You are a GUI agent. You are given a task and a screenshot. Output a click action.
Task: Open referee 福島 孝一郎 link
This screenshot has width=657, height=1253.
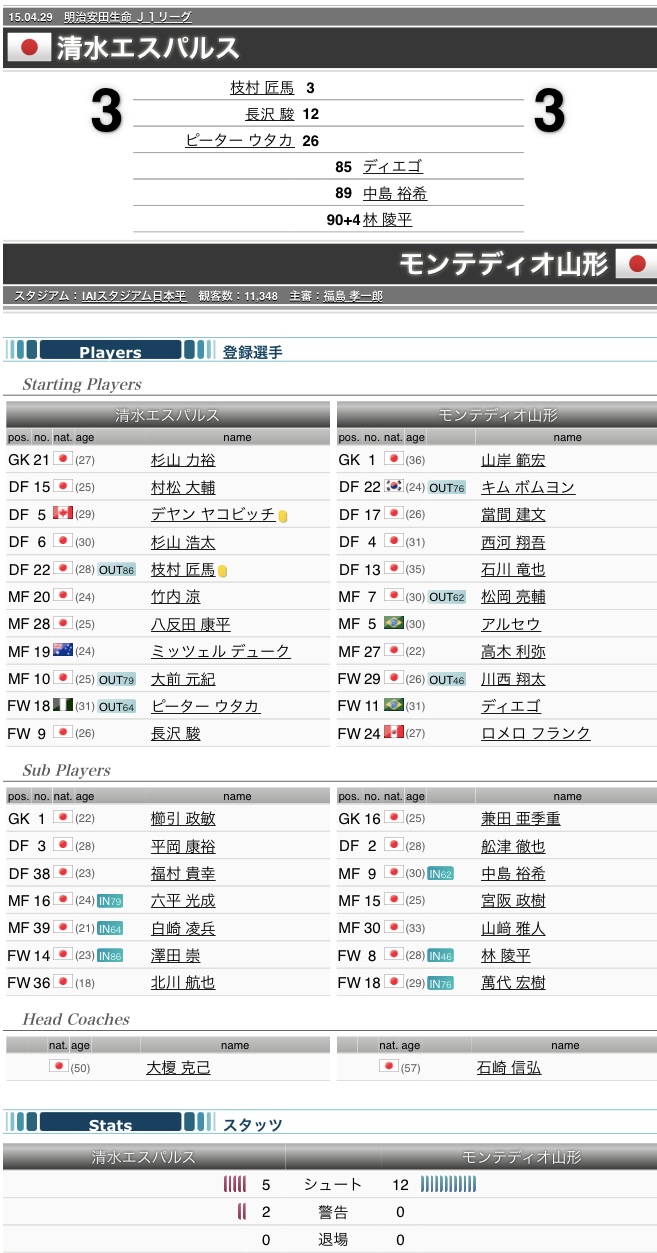pyautogui.click(x=352, y=296)
